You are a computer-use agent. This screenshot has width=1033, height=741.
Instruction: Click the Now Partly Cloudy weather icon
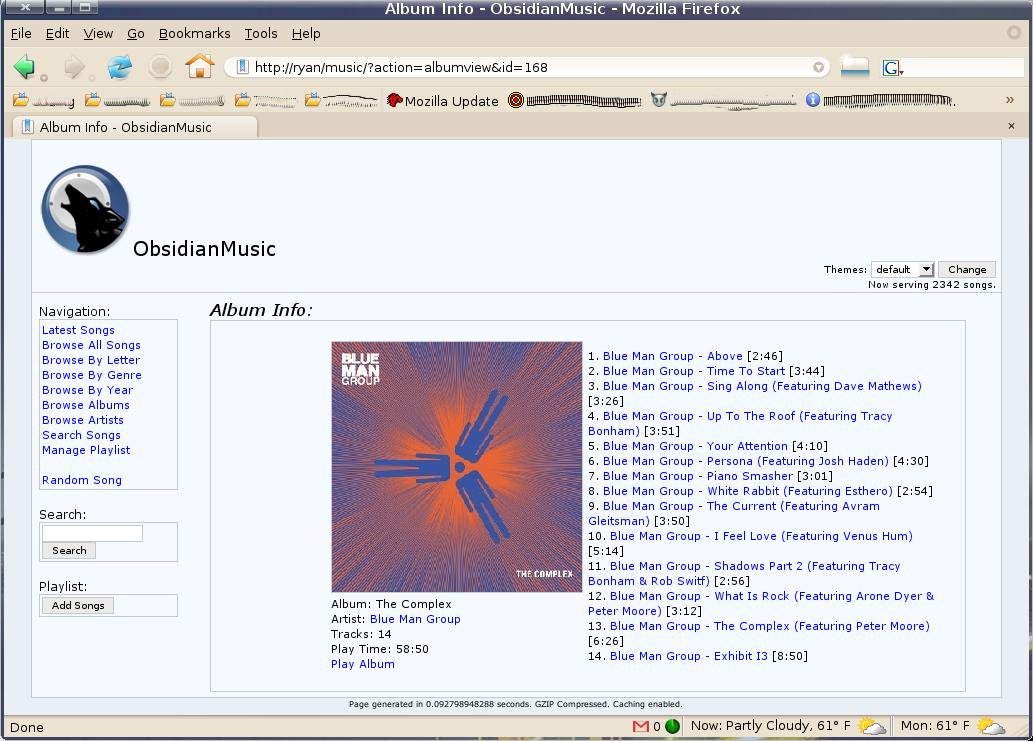click(872, 726)
